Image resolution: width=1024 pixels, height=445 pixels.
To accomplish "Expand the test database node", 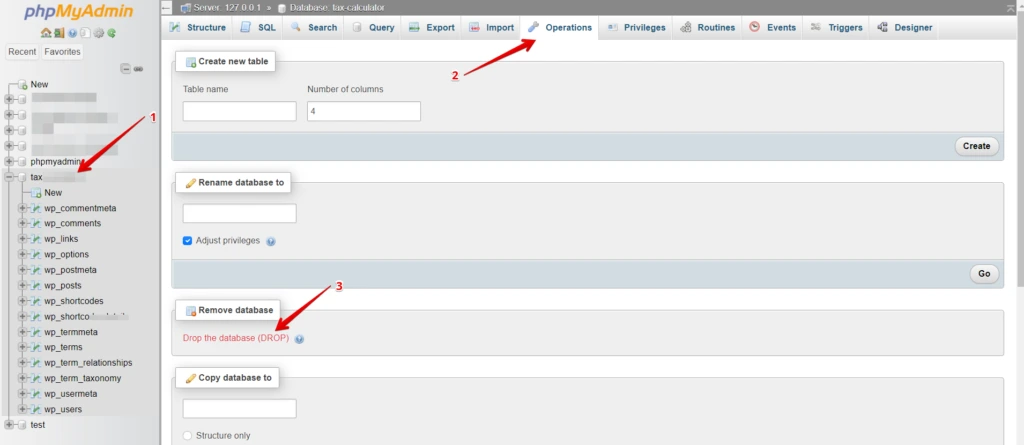I will [x=8, y=425].
